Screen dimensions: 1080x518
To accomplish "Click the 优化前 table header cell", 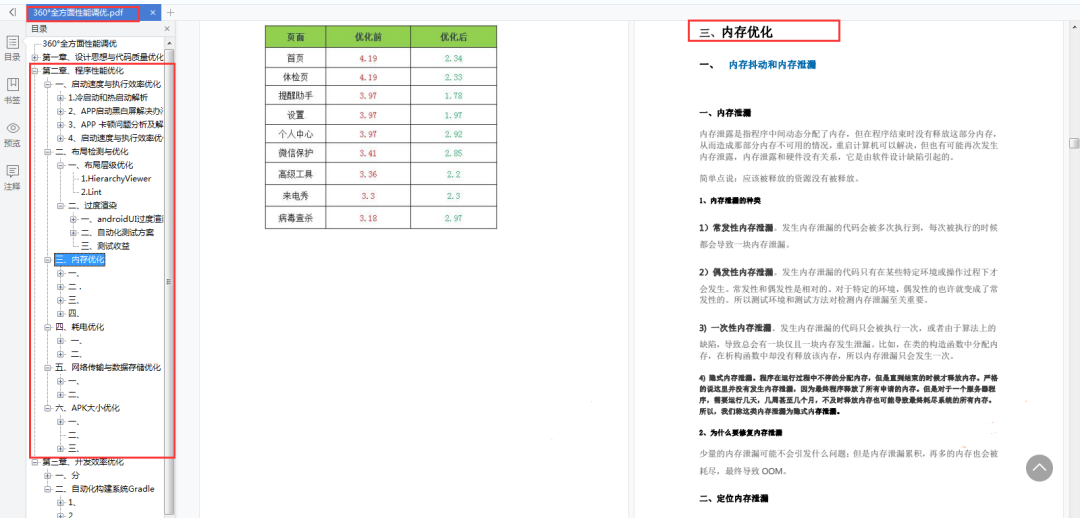I will tap(368, 37).
